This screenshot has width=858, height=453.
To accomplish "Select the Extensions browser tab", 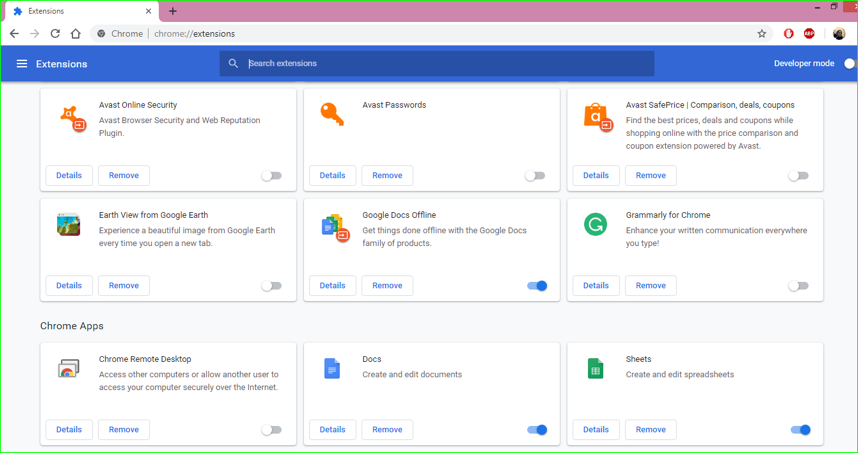I will [80, 11].
